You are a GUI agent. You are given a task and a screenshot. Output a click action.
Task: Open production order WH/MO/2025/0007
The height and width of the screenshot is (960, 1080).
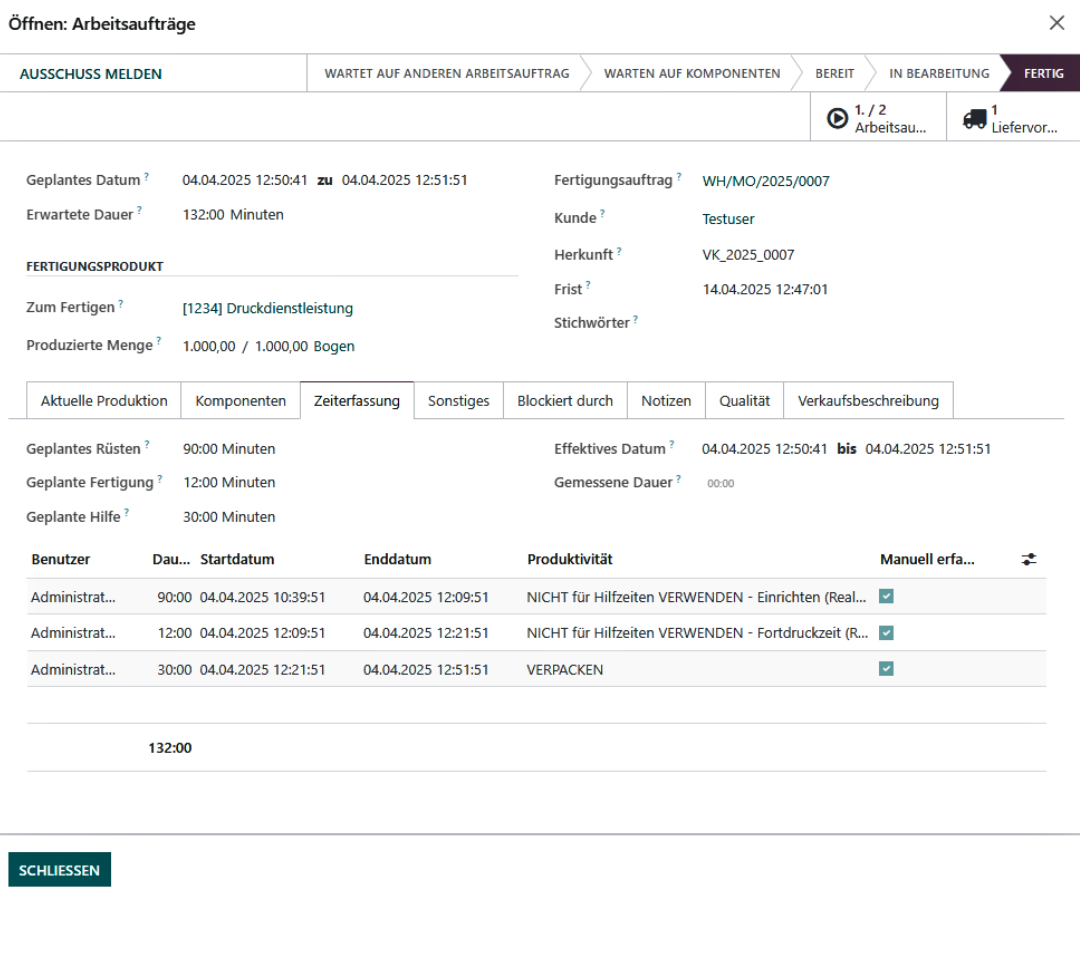click(767, 181)
